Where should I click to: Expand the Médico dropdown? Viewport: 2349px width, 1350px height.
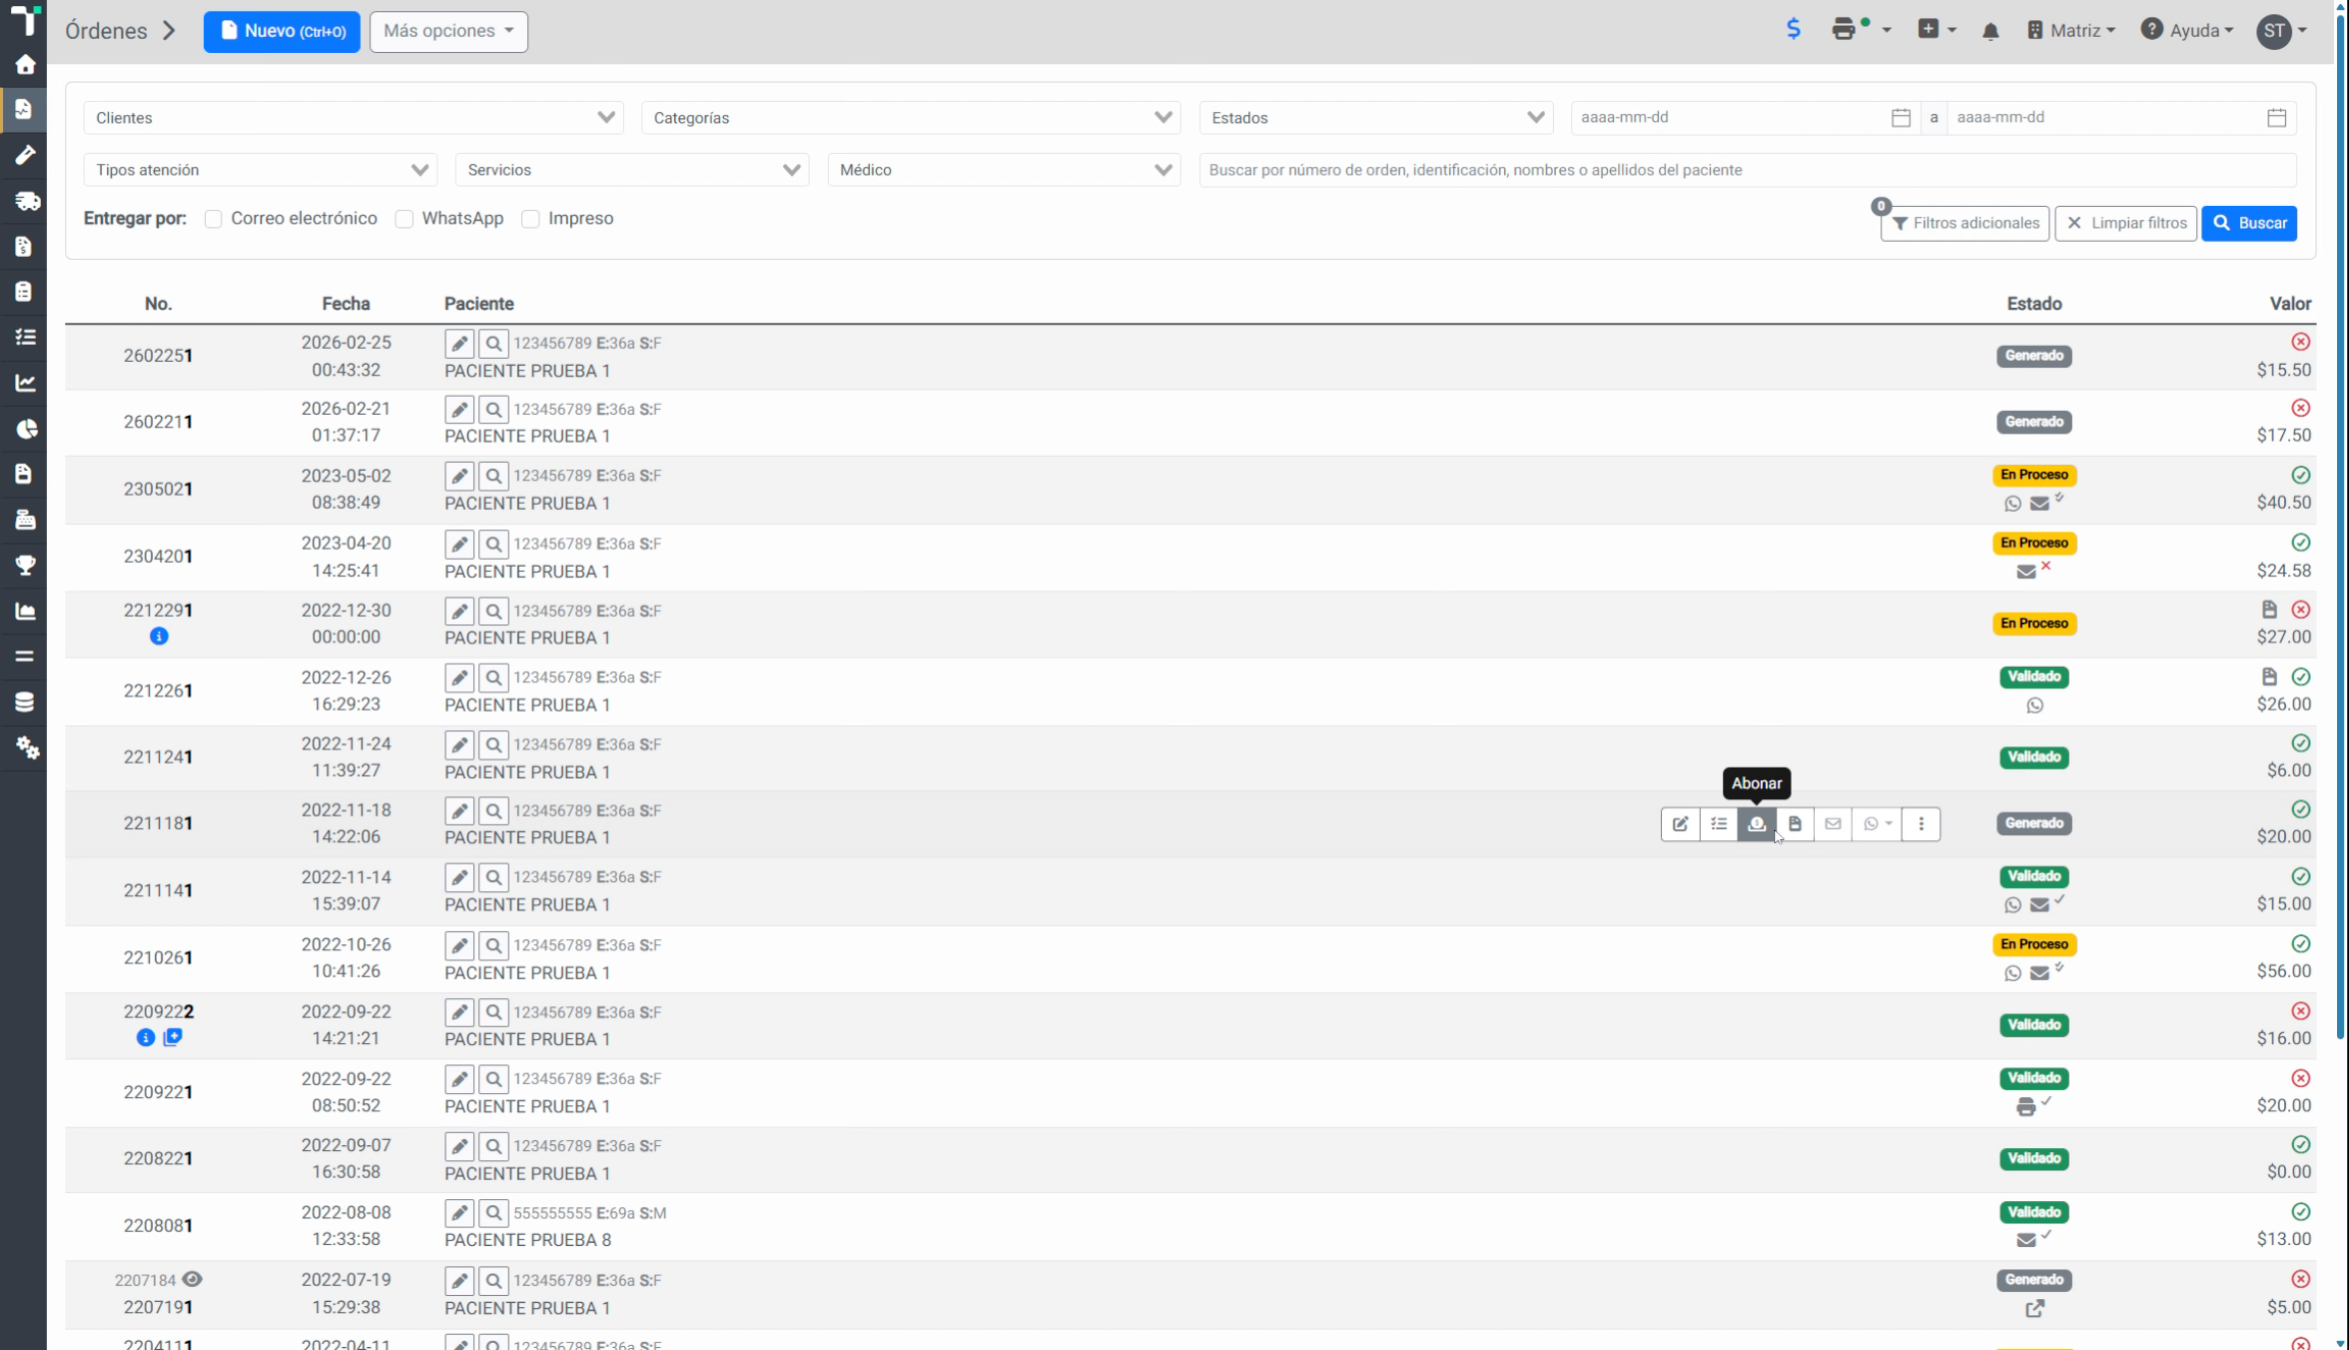click(x=1004, y=170)
